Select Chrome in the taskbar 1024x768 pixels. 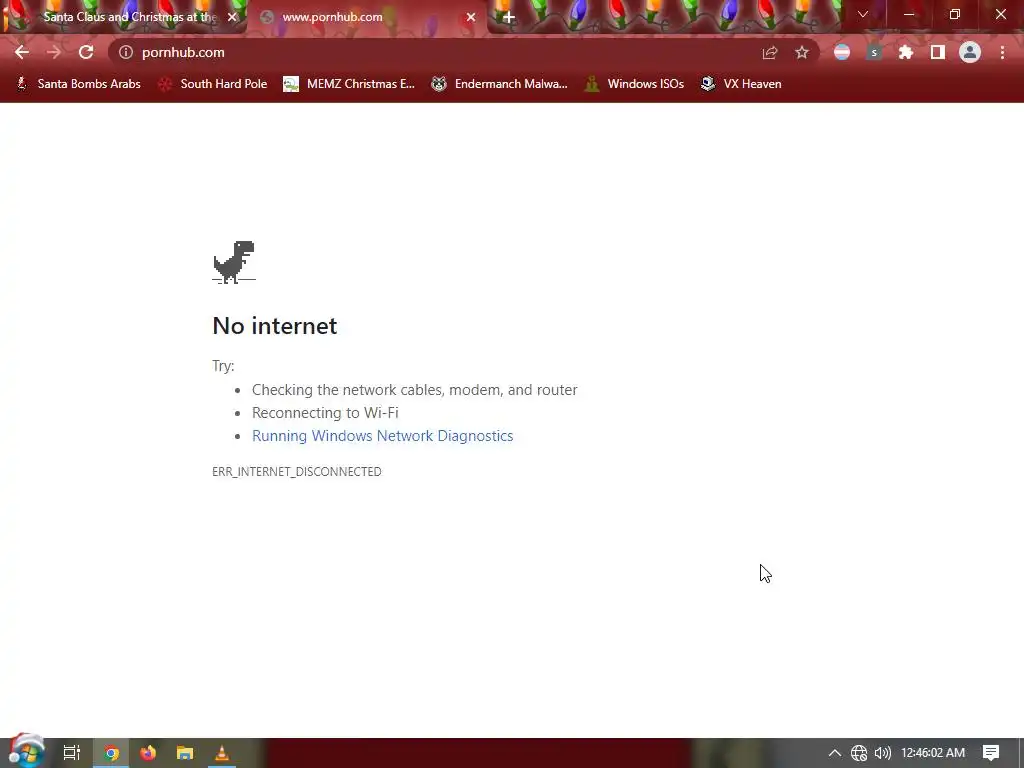111,753
